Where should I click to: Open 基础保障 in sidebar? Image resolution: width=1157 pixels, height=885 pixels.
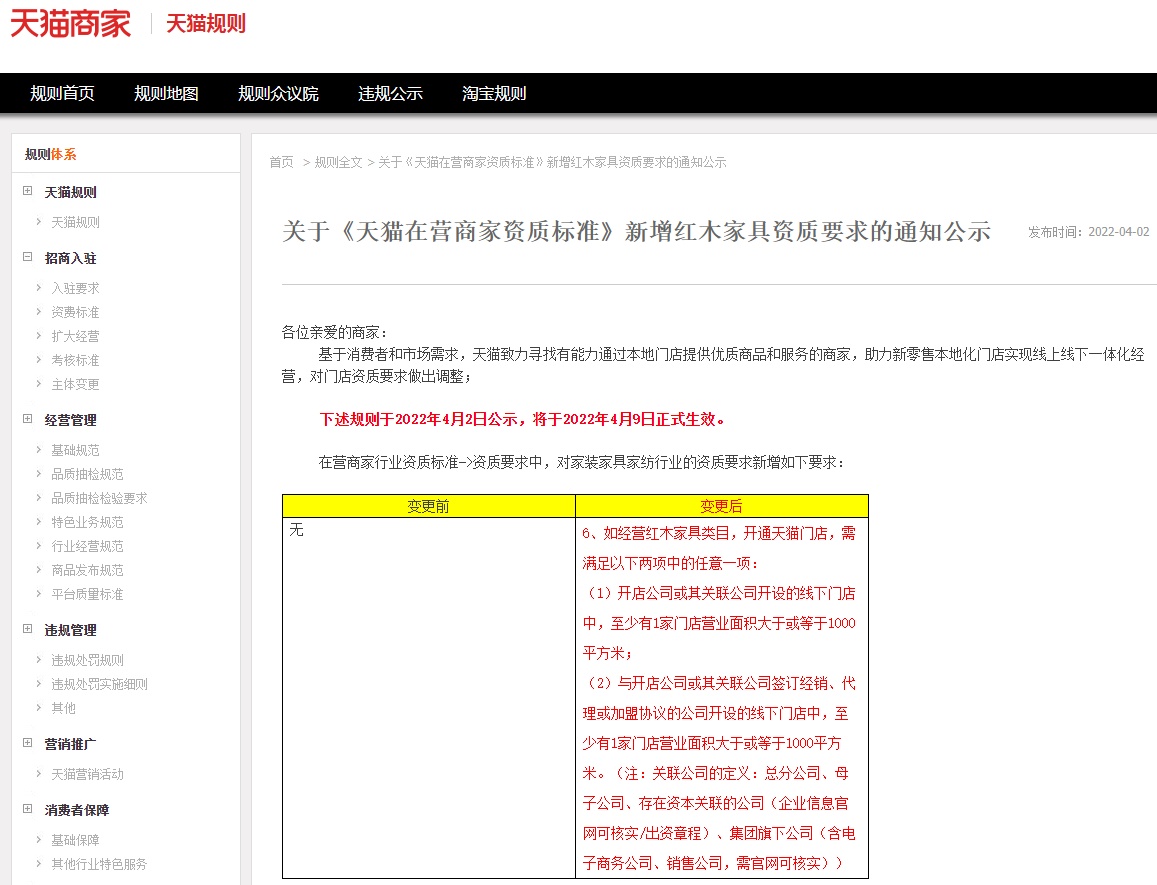coord(75,840)
